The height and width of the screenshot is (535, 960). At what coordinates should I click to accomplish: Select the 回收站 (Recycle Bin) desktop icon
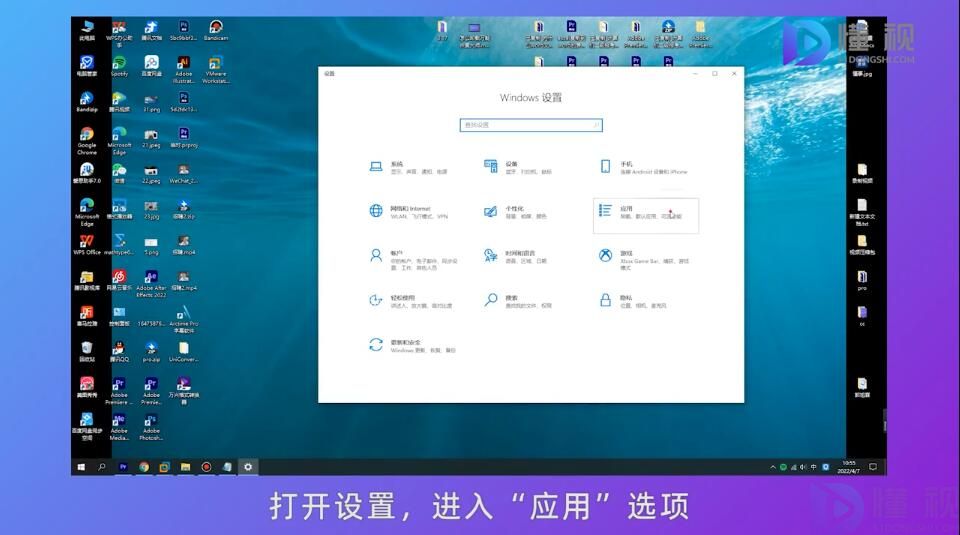87,353
